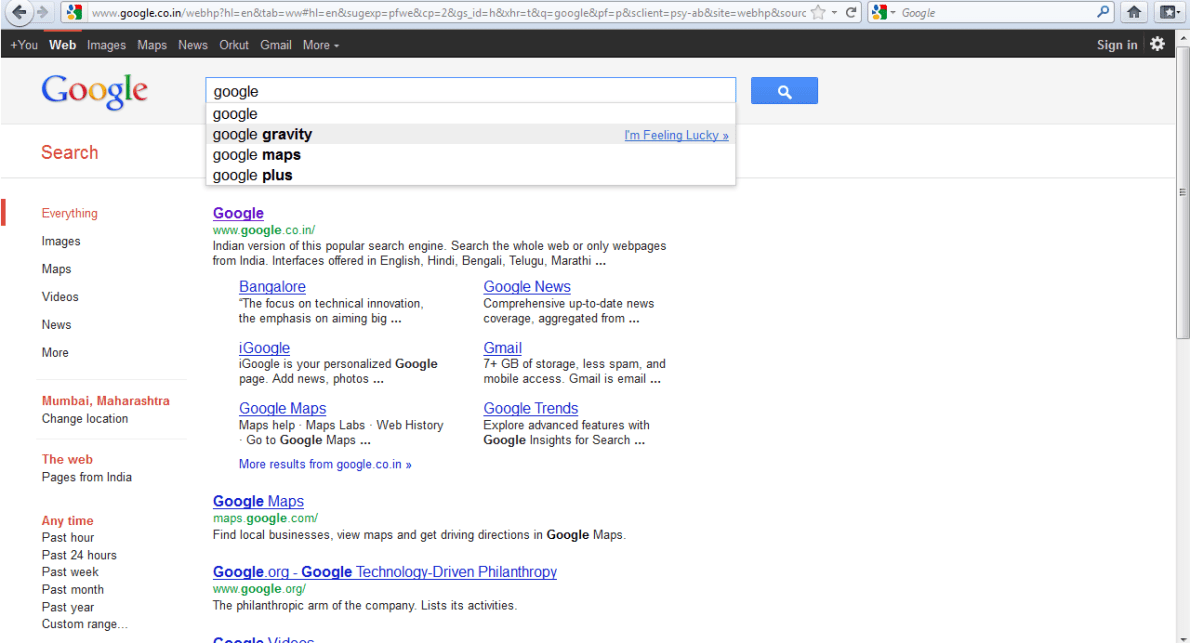Click the Google logo on the homepage
Screen dimensions: 1190x643
(x=93, y=91)
